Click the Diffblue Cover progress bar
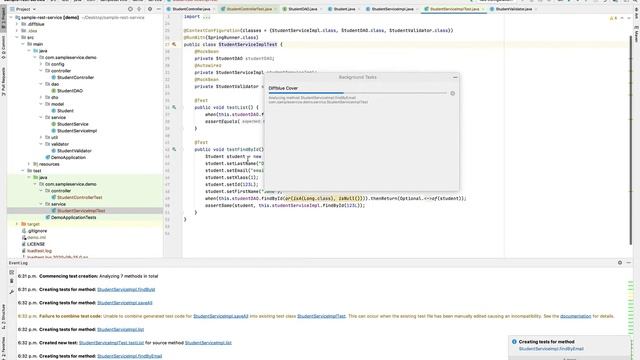Image resolution: width=640 pixels, height=360 pixels. click(358, 93)
